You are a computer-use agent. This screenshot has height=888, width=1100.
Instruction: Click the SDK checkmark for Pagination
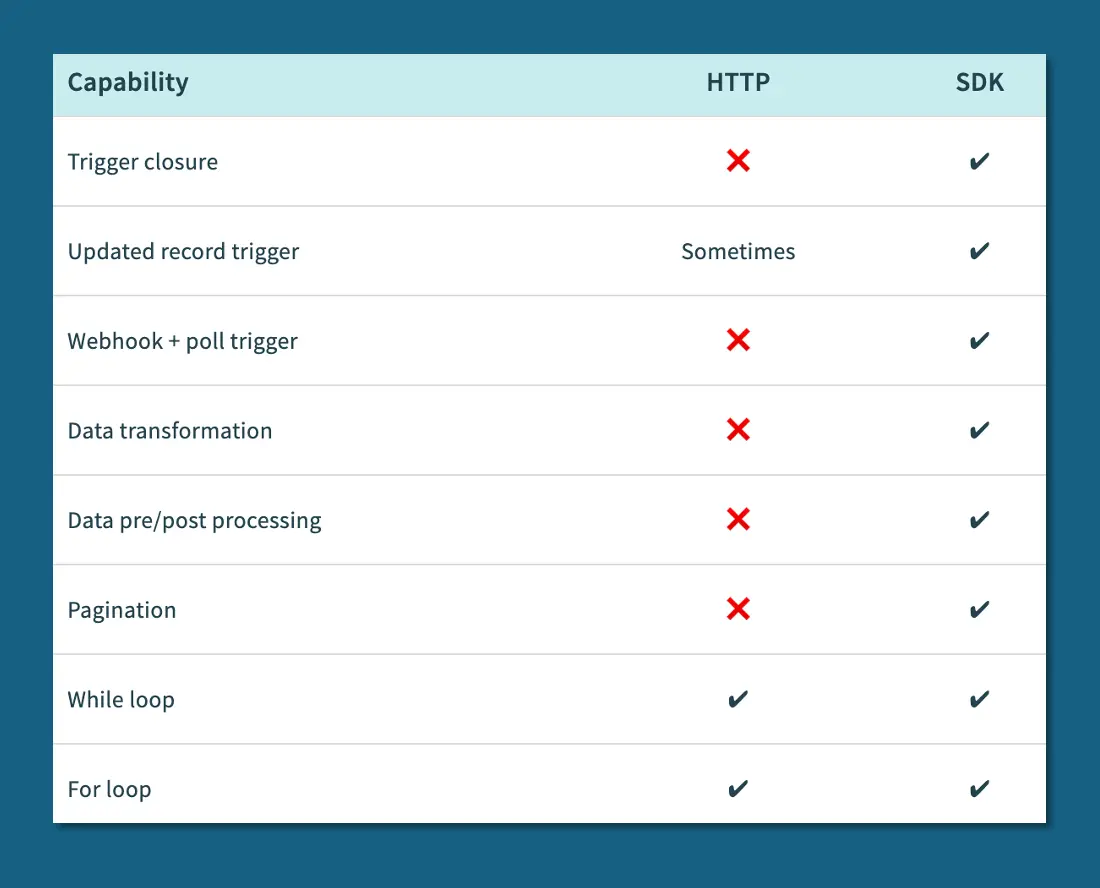point(979,609)
